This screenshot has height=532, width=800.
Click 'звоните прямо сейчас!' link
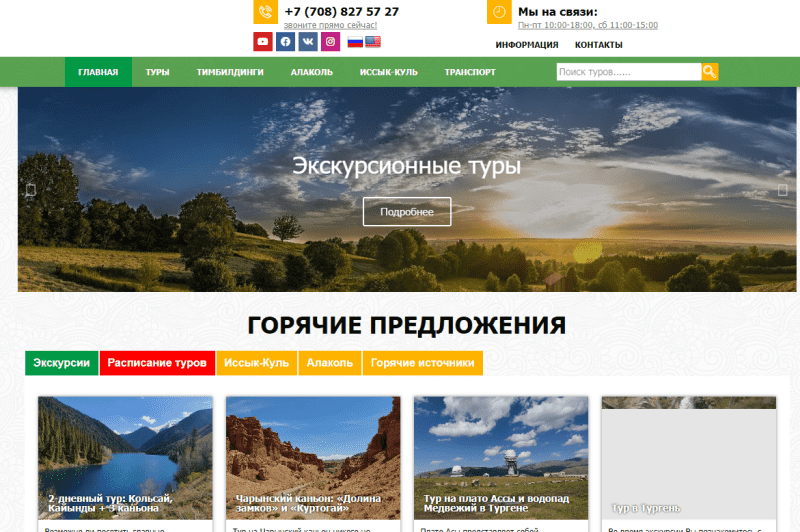(x=330, y=25)
